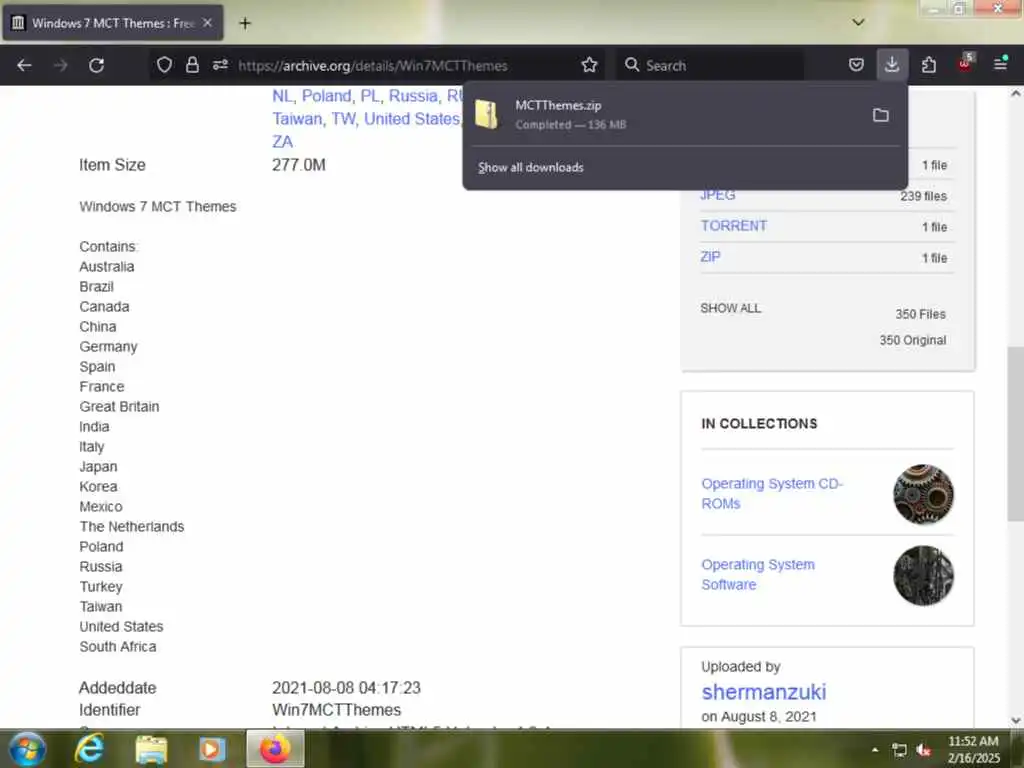Go back to the previous page
Screen dimensions: 1024x768
point(24,65)
